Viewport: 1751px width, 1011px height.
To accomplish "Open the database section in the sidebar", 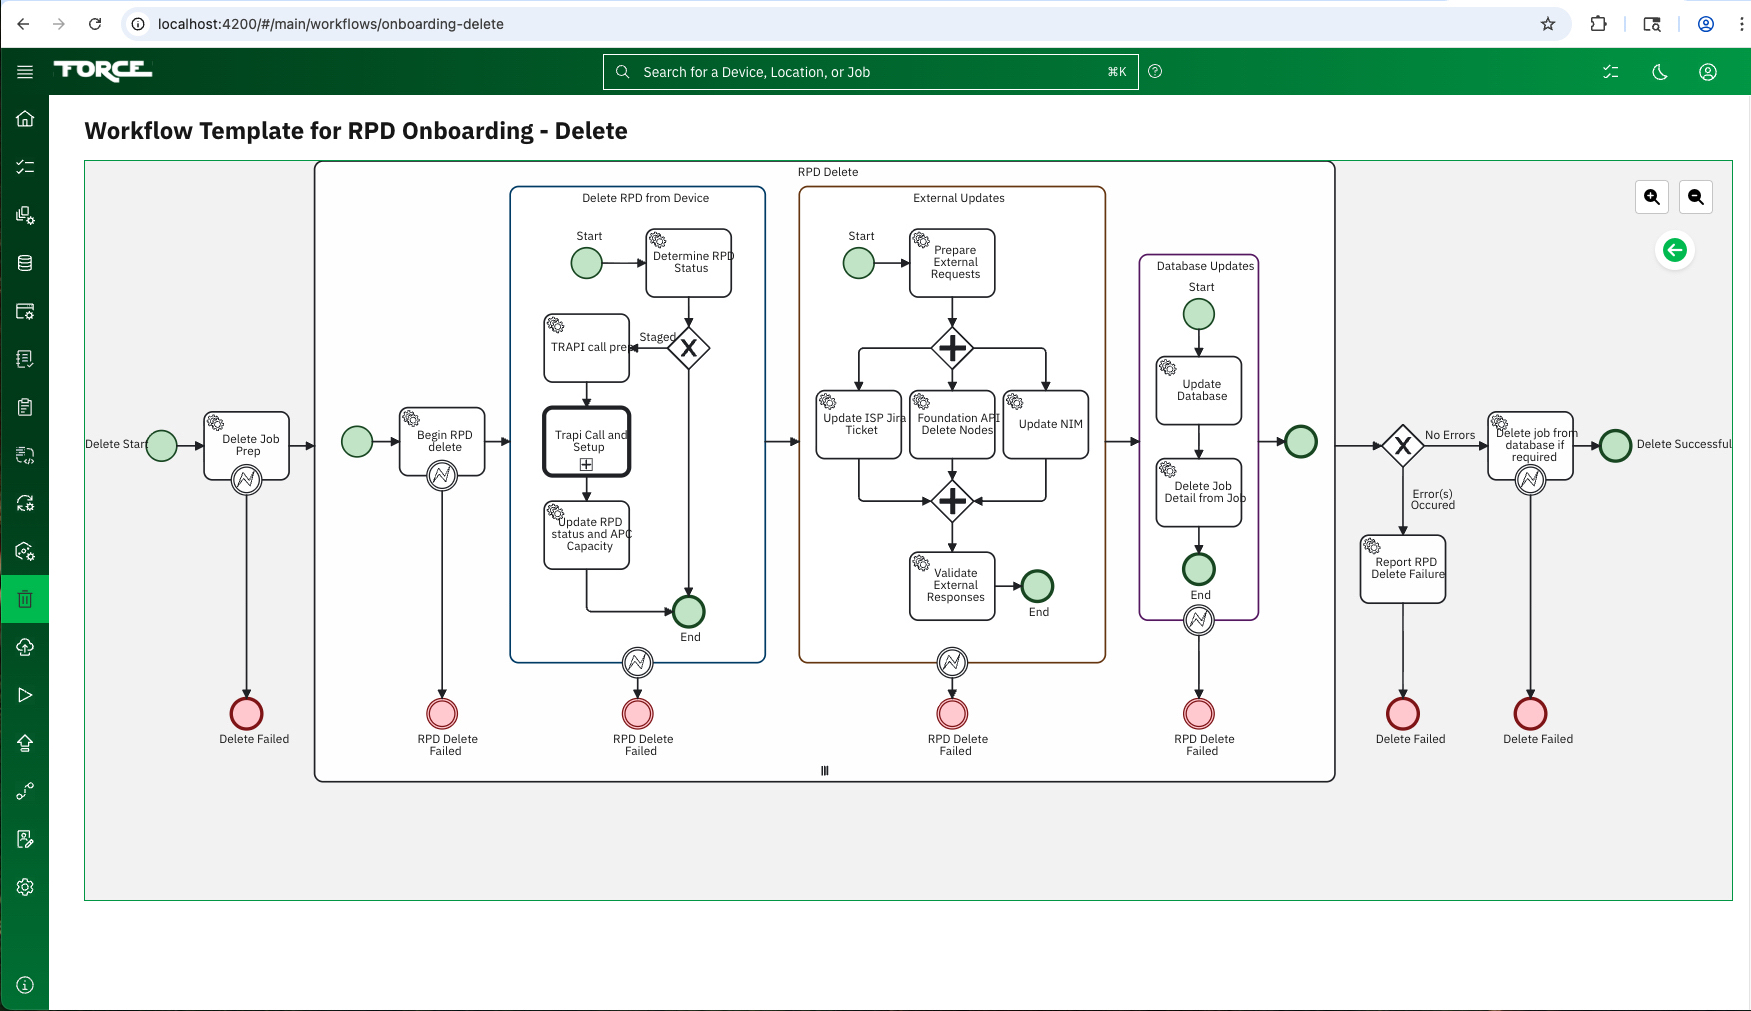I will tap(25, 263).
